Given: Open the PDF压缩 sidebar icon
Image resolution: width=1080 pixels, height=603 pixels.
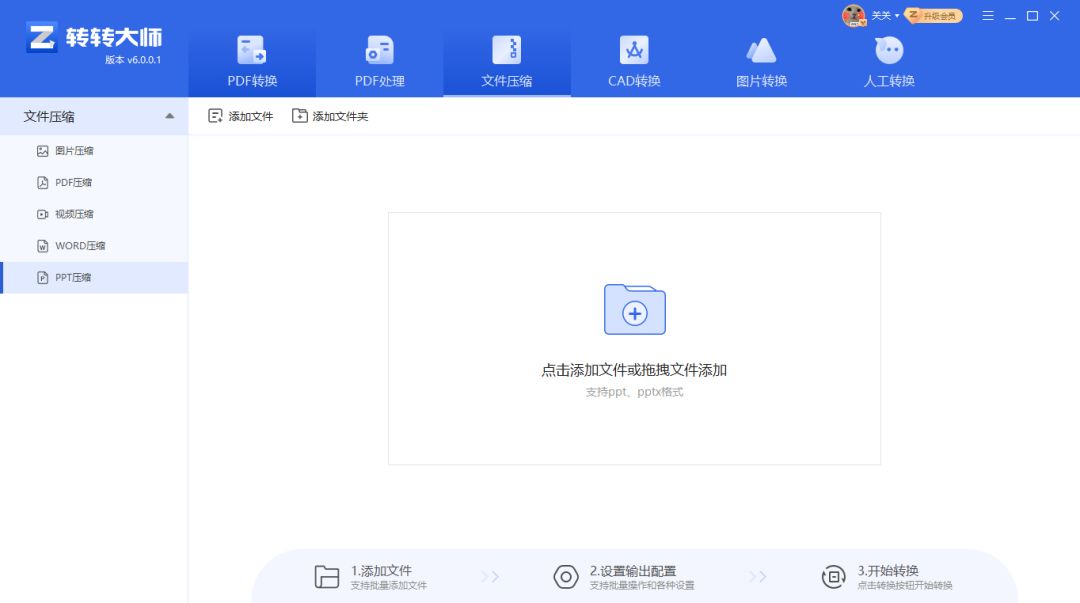Looking at the screenshot, I should click(x=42, y=182).
